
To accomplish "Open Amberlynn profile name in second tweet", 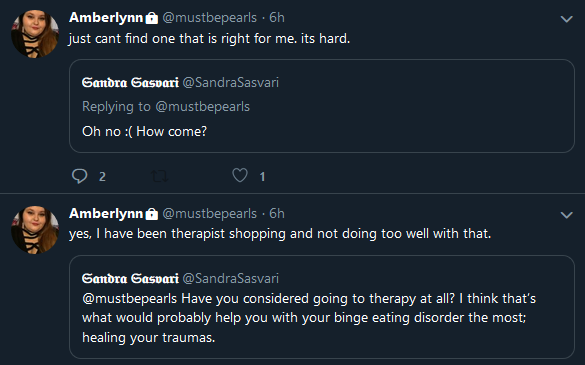I will tap(106, 213).
